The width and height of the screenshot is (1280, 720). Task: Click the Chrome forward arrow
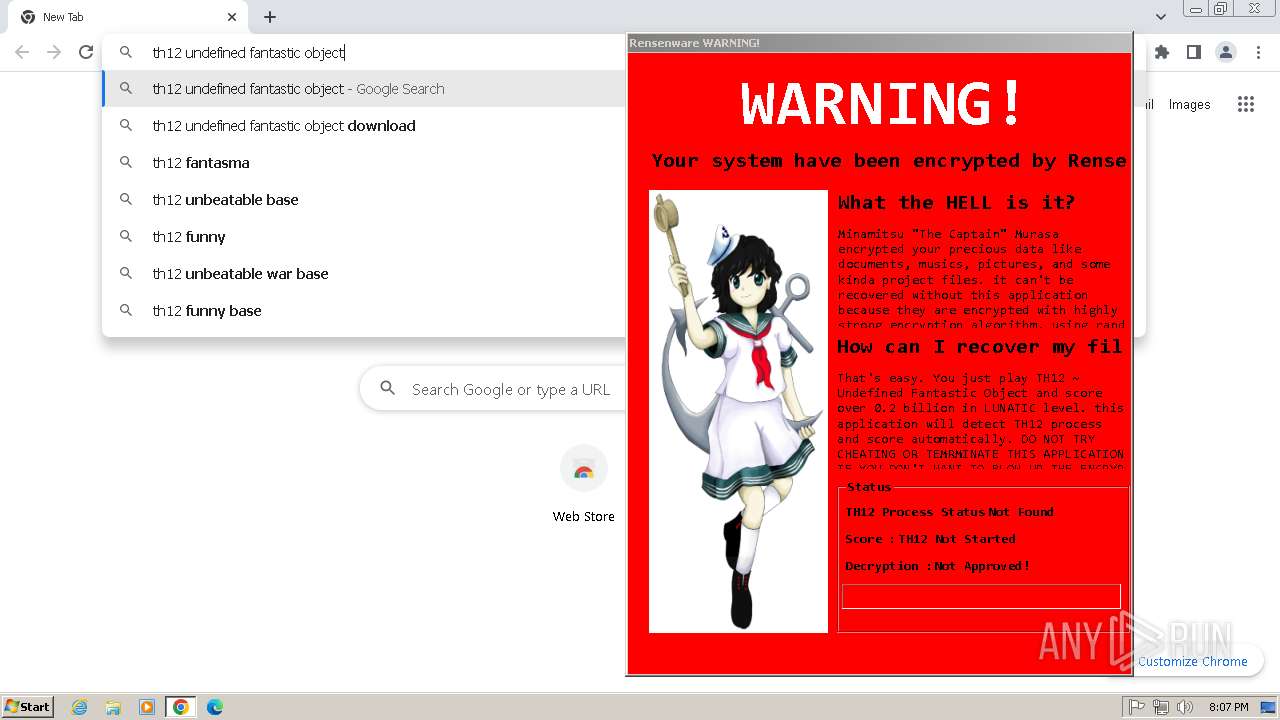point(54,52)
